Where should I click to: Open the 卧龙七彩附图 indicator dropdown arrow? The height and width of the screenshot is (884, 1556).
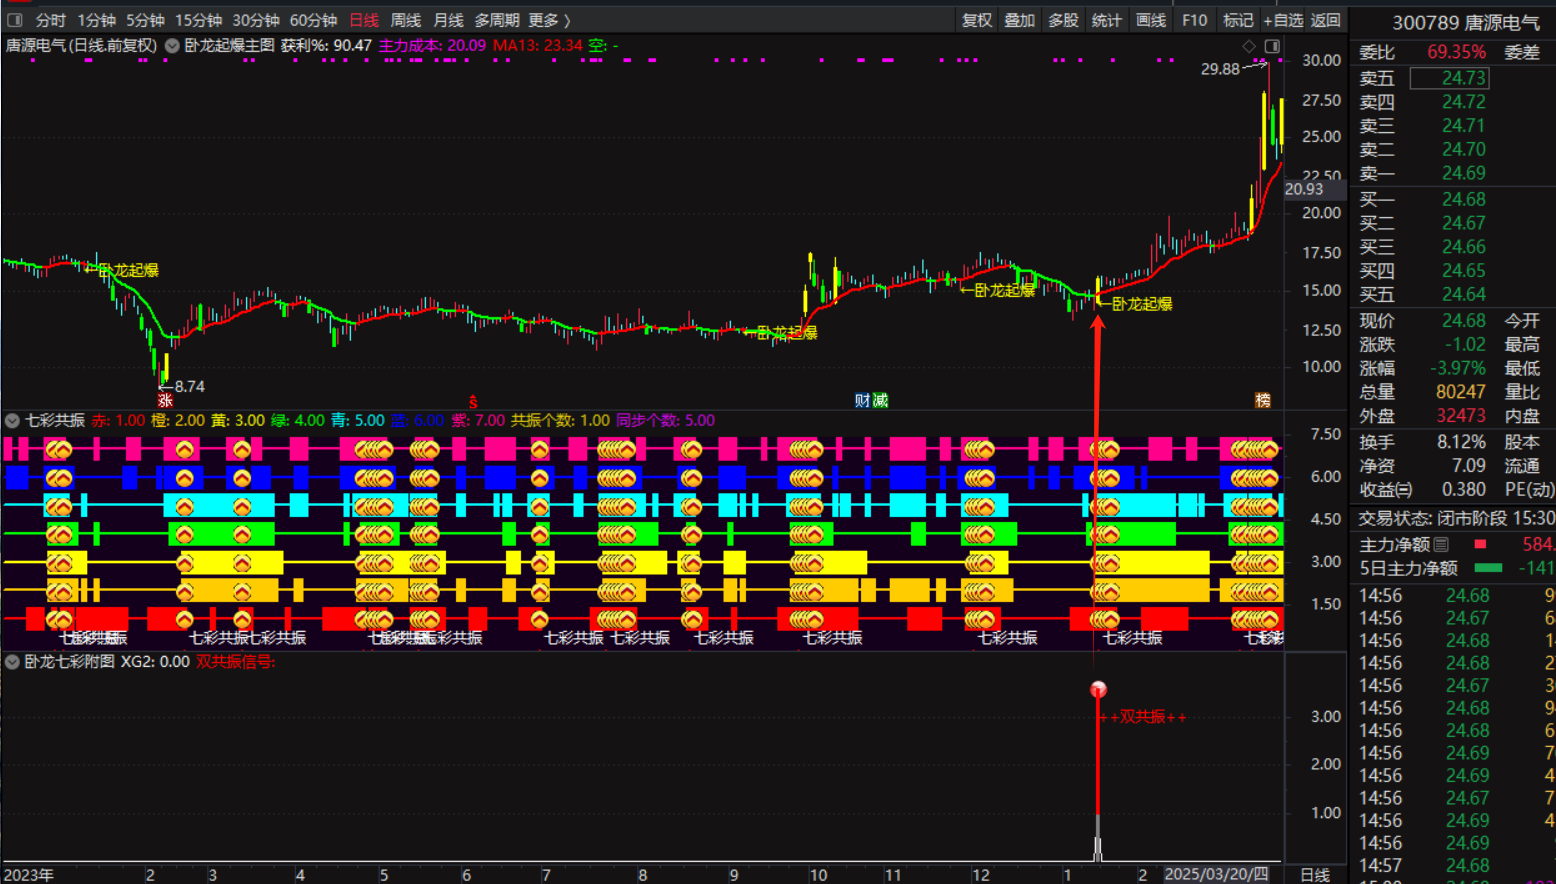pyautogui.click(x=13, y=662)
